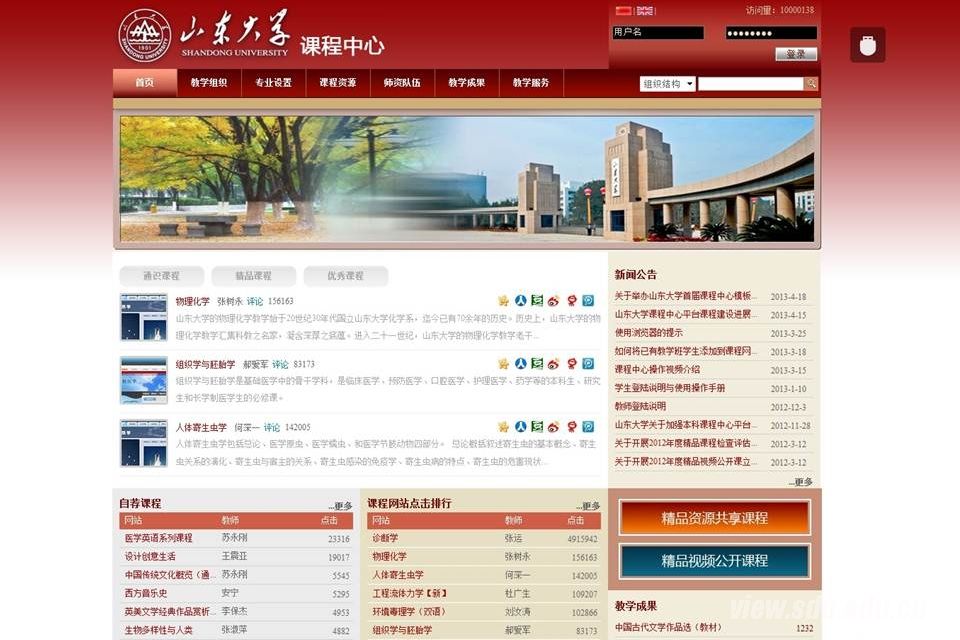960x640 pixels.
Task: Open the 精品资源共享课程 banner button
Action: [714, 518]
